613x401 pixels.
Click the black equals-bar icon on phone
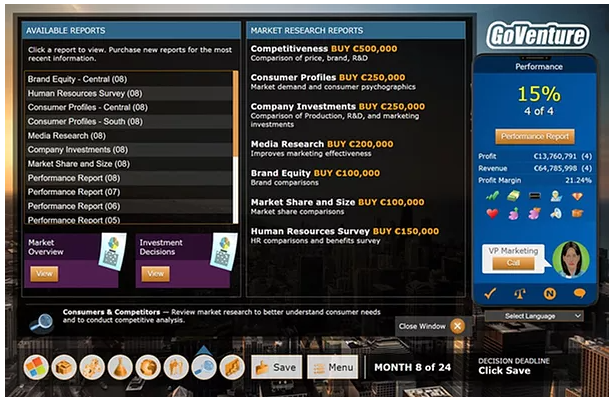(x=535, y=196)
